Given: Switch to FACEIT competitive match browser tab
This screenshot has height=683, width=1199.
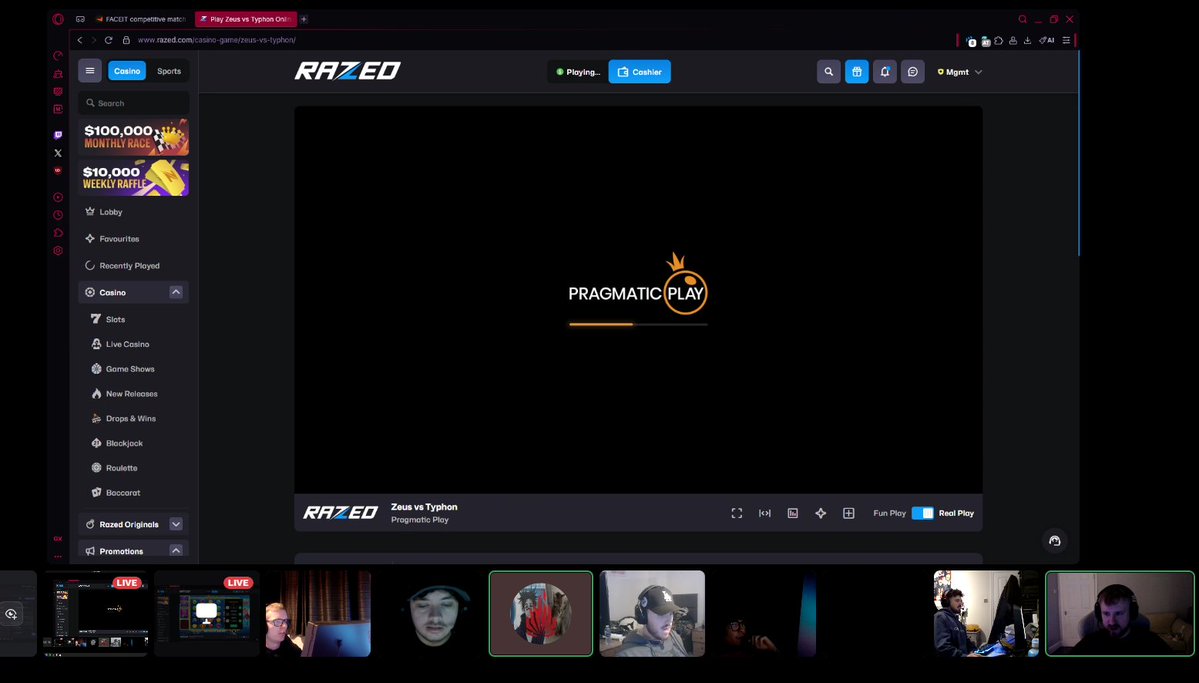Looking at the screenshot, I should 141,19.
